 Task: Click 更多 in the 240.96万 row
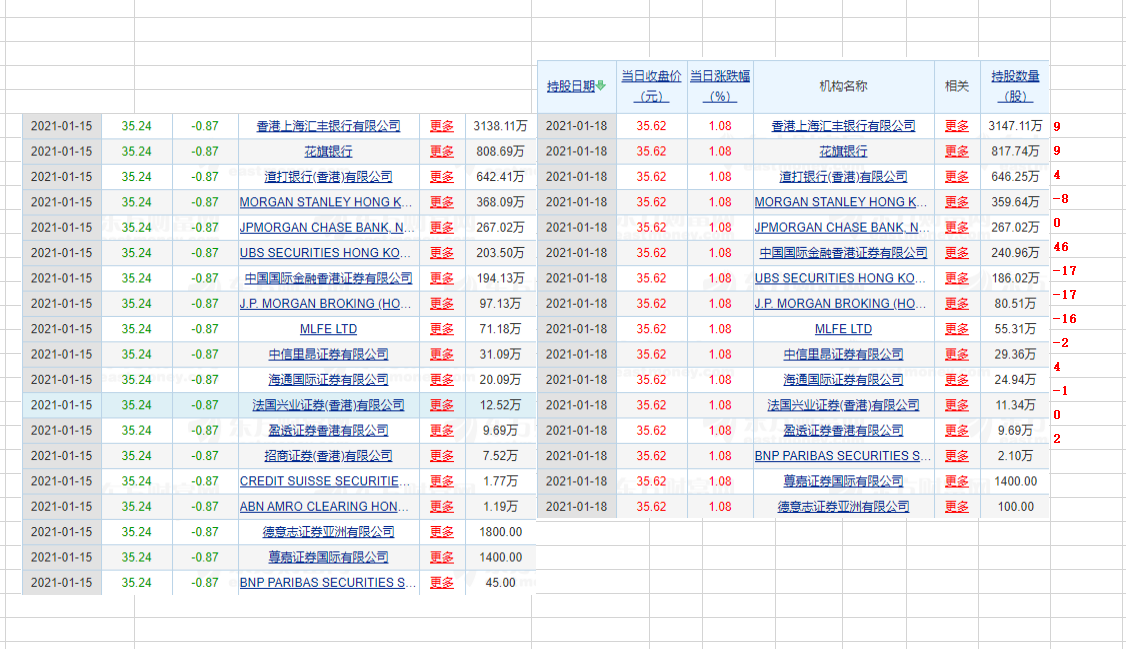point(957,253)
